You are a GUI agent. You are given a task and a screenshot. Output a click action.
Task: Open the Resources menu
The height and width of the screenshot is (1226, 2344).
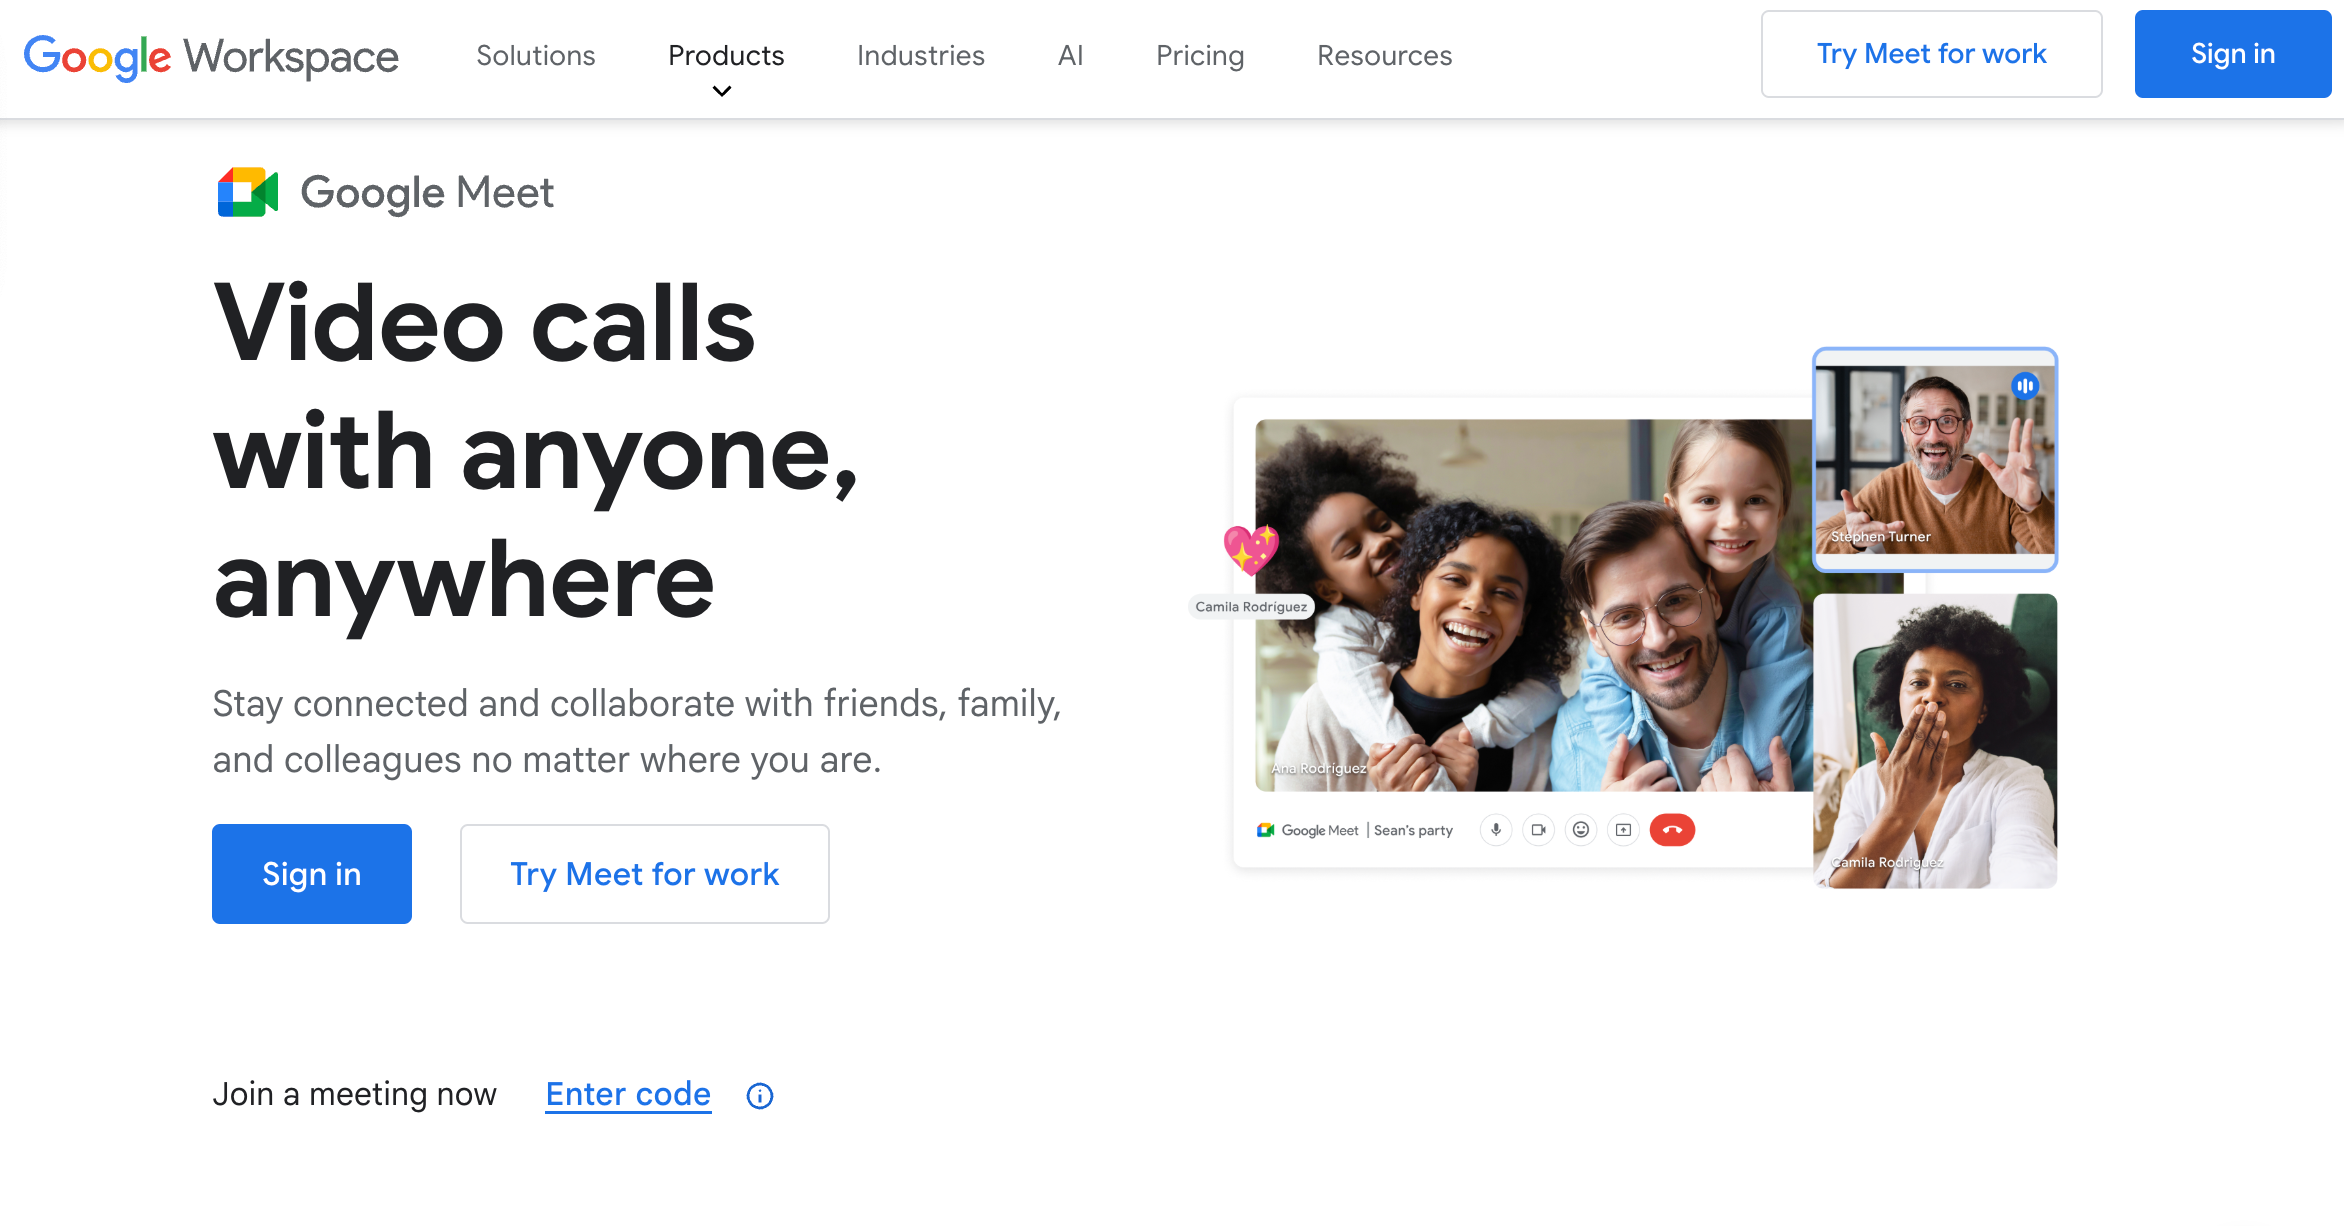point(1385,56)
